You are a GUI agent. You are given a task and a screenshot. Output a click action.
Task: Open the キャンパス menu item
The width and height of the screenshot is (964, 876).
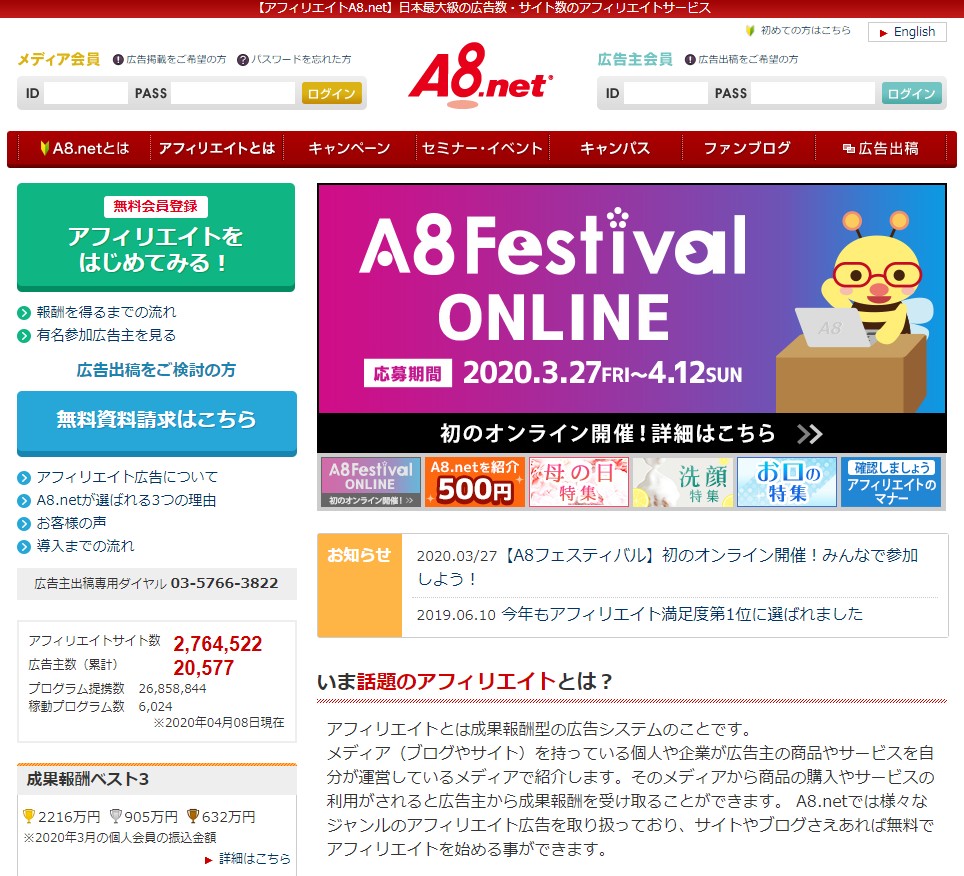tap(615, 148)
